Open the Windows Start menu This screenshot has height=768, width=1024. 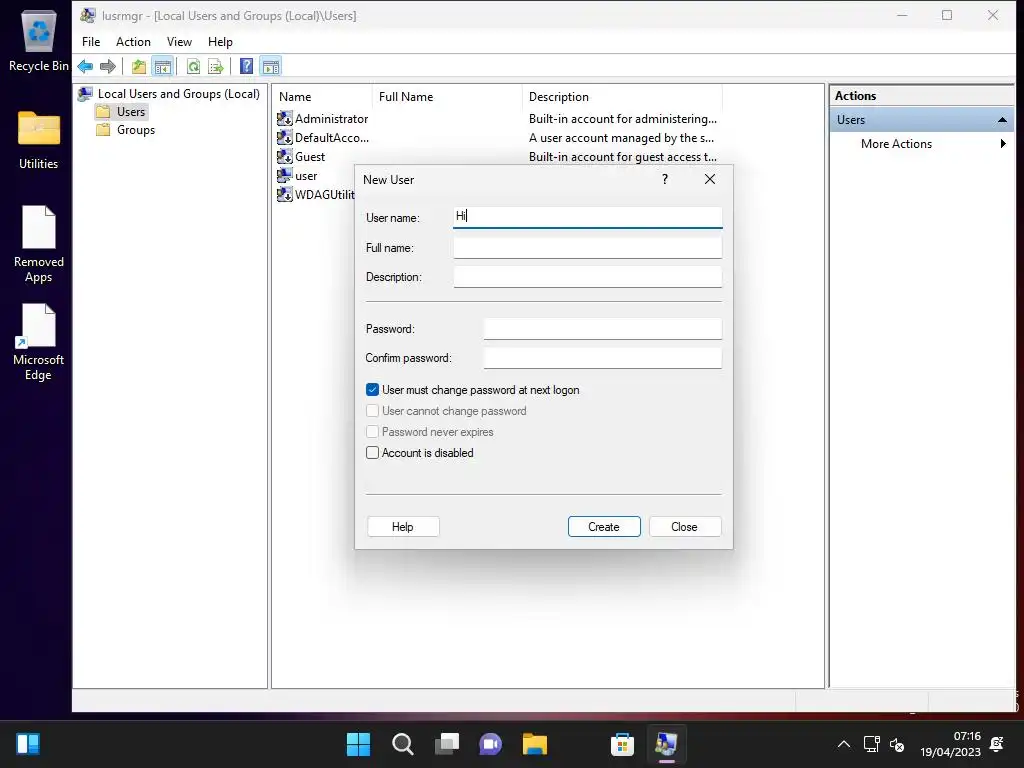(x=358, y=744)
